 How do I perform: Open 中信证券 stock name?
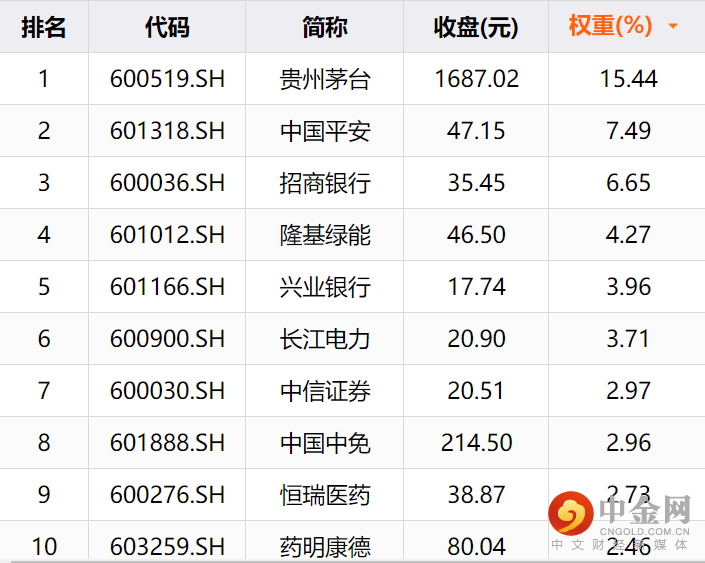click(x=325, y=392)
